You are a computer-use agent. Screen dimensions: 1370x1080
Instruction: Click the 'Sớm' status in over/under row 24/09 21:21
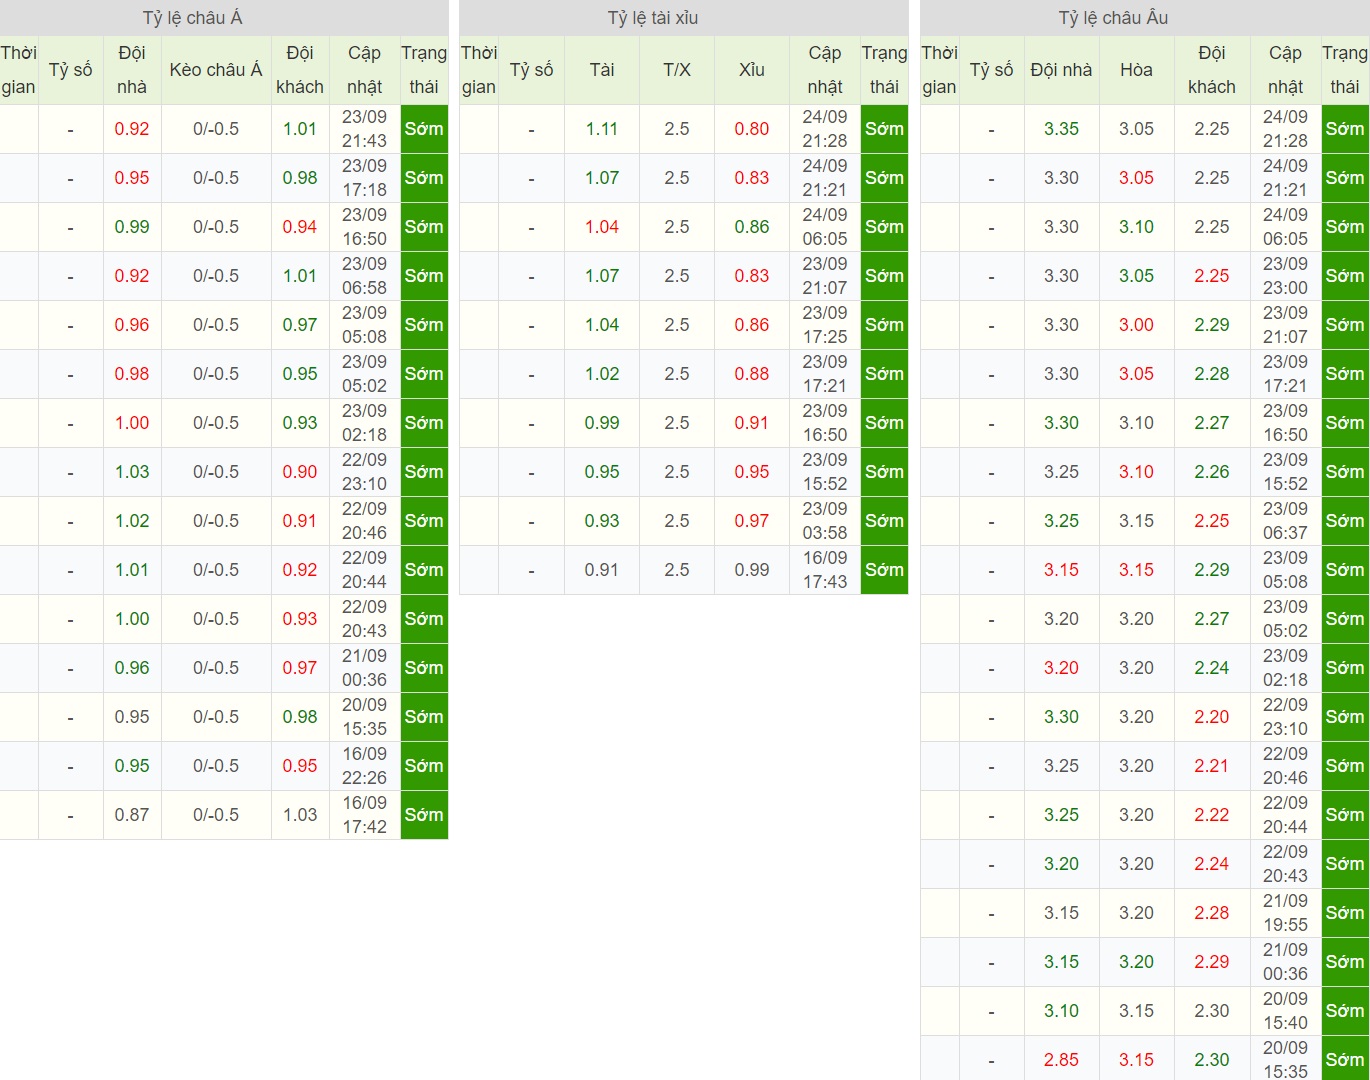(x=885, y=178)
